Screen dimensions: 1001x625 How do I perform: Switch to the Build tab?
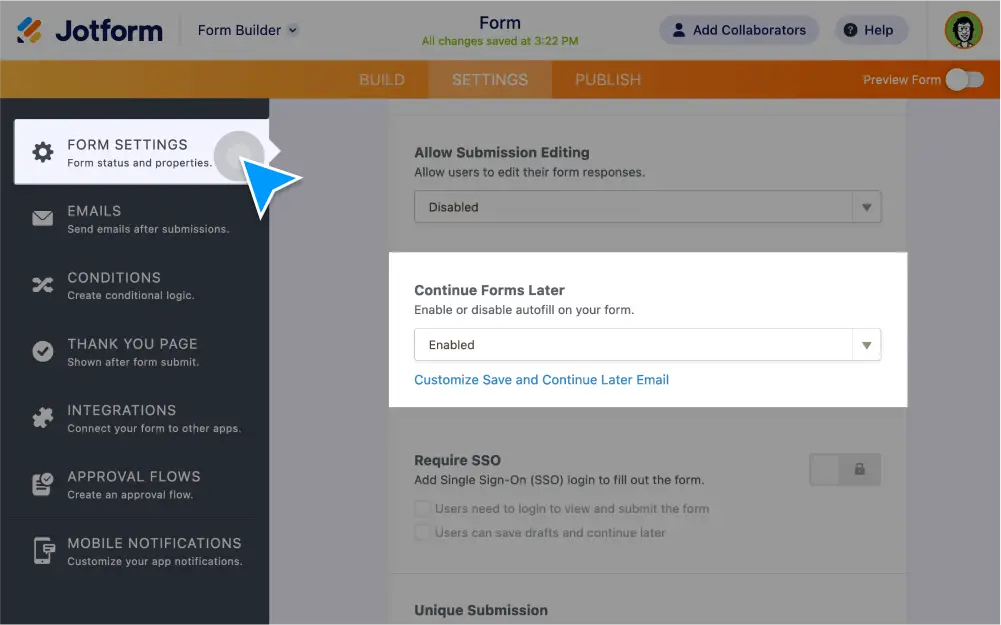coord(382,80)
